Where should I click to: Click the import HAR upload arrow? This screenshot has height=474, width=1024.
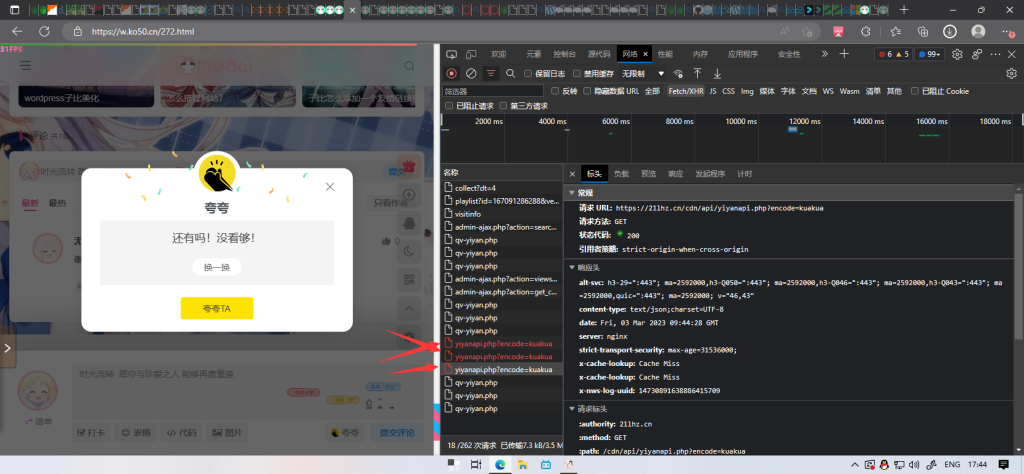(x=698, y=73)
